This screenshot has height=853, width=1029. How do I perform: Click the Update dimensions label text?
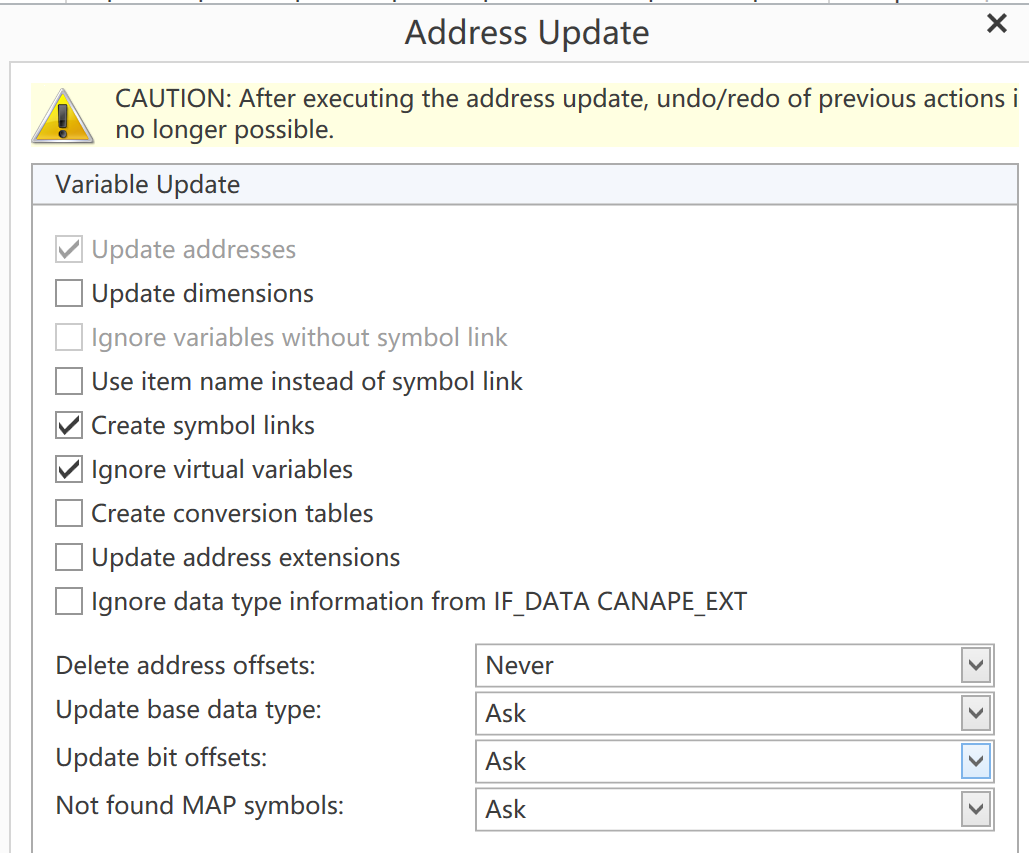tap(203, 294)
